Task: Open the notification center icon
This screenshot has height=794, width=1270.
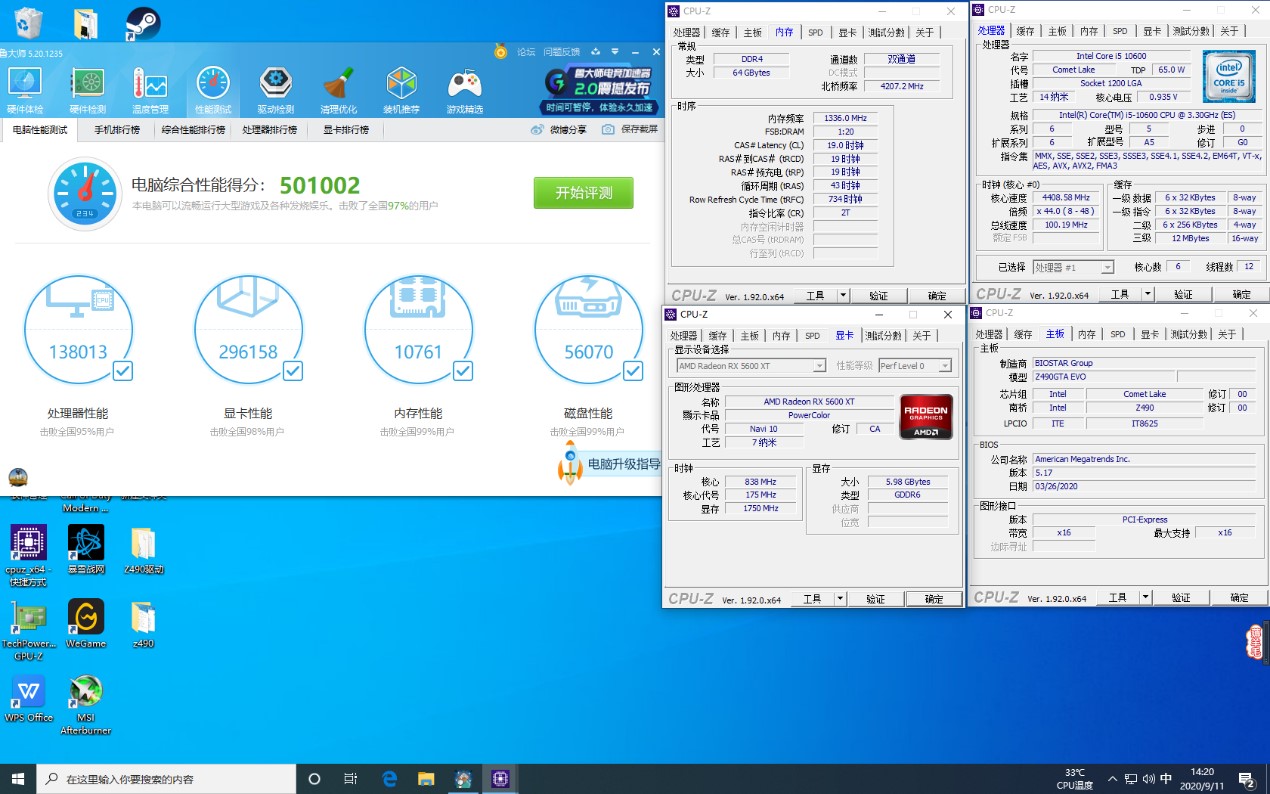Action: [1247, 779]
